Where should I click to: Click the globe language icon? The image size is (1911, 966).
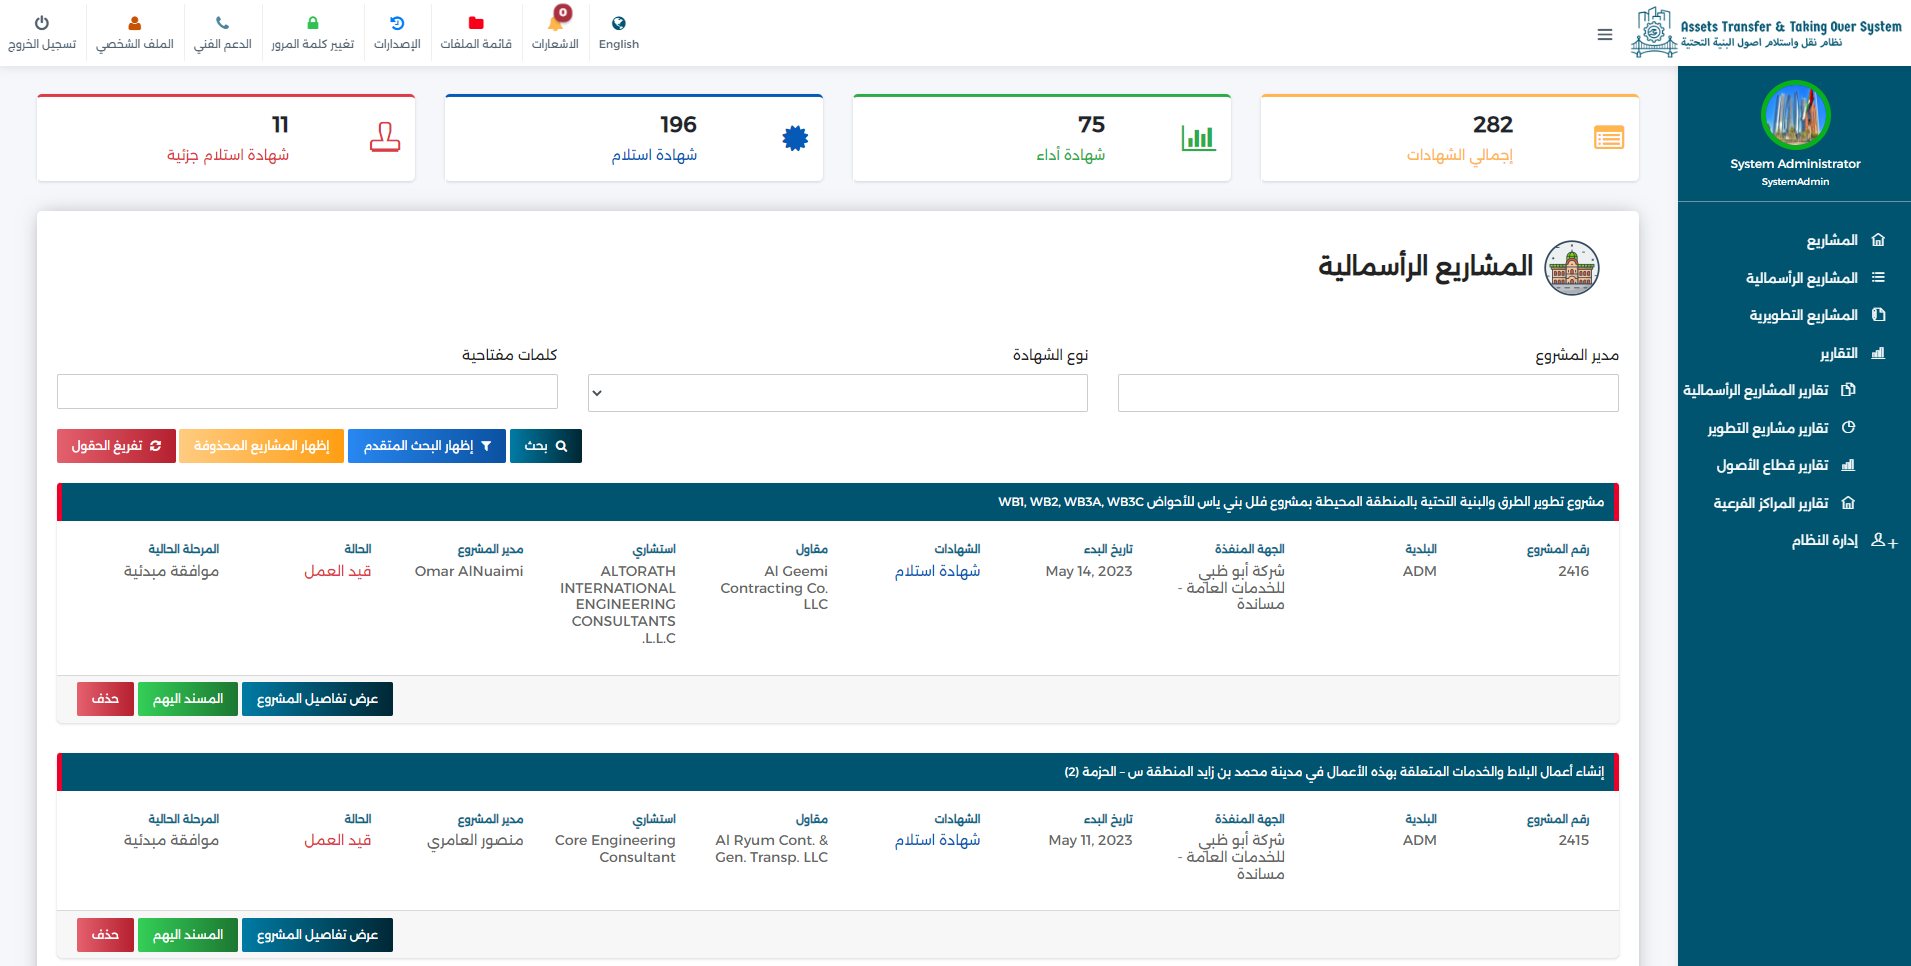coord(619,23)
